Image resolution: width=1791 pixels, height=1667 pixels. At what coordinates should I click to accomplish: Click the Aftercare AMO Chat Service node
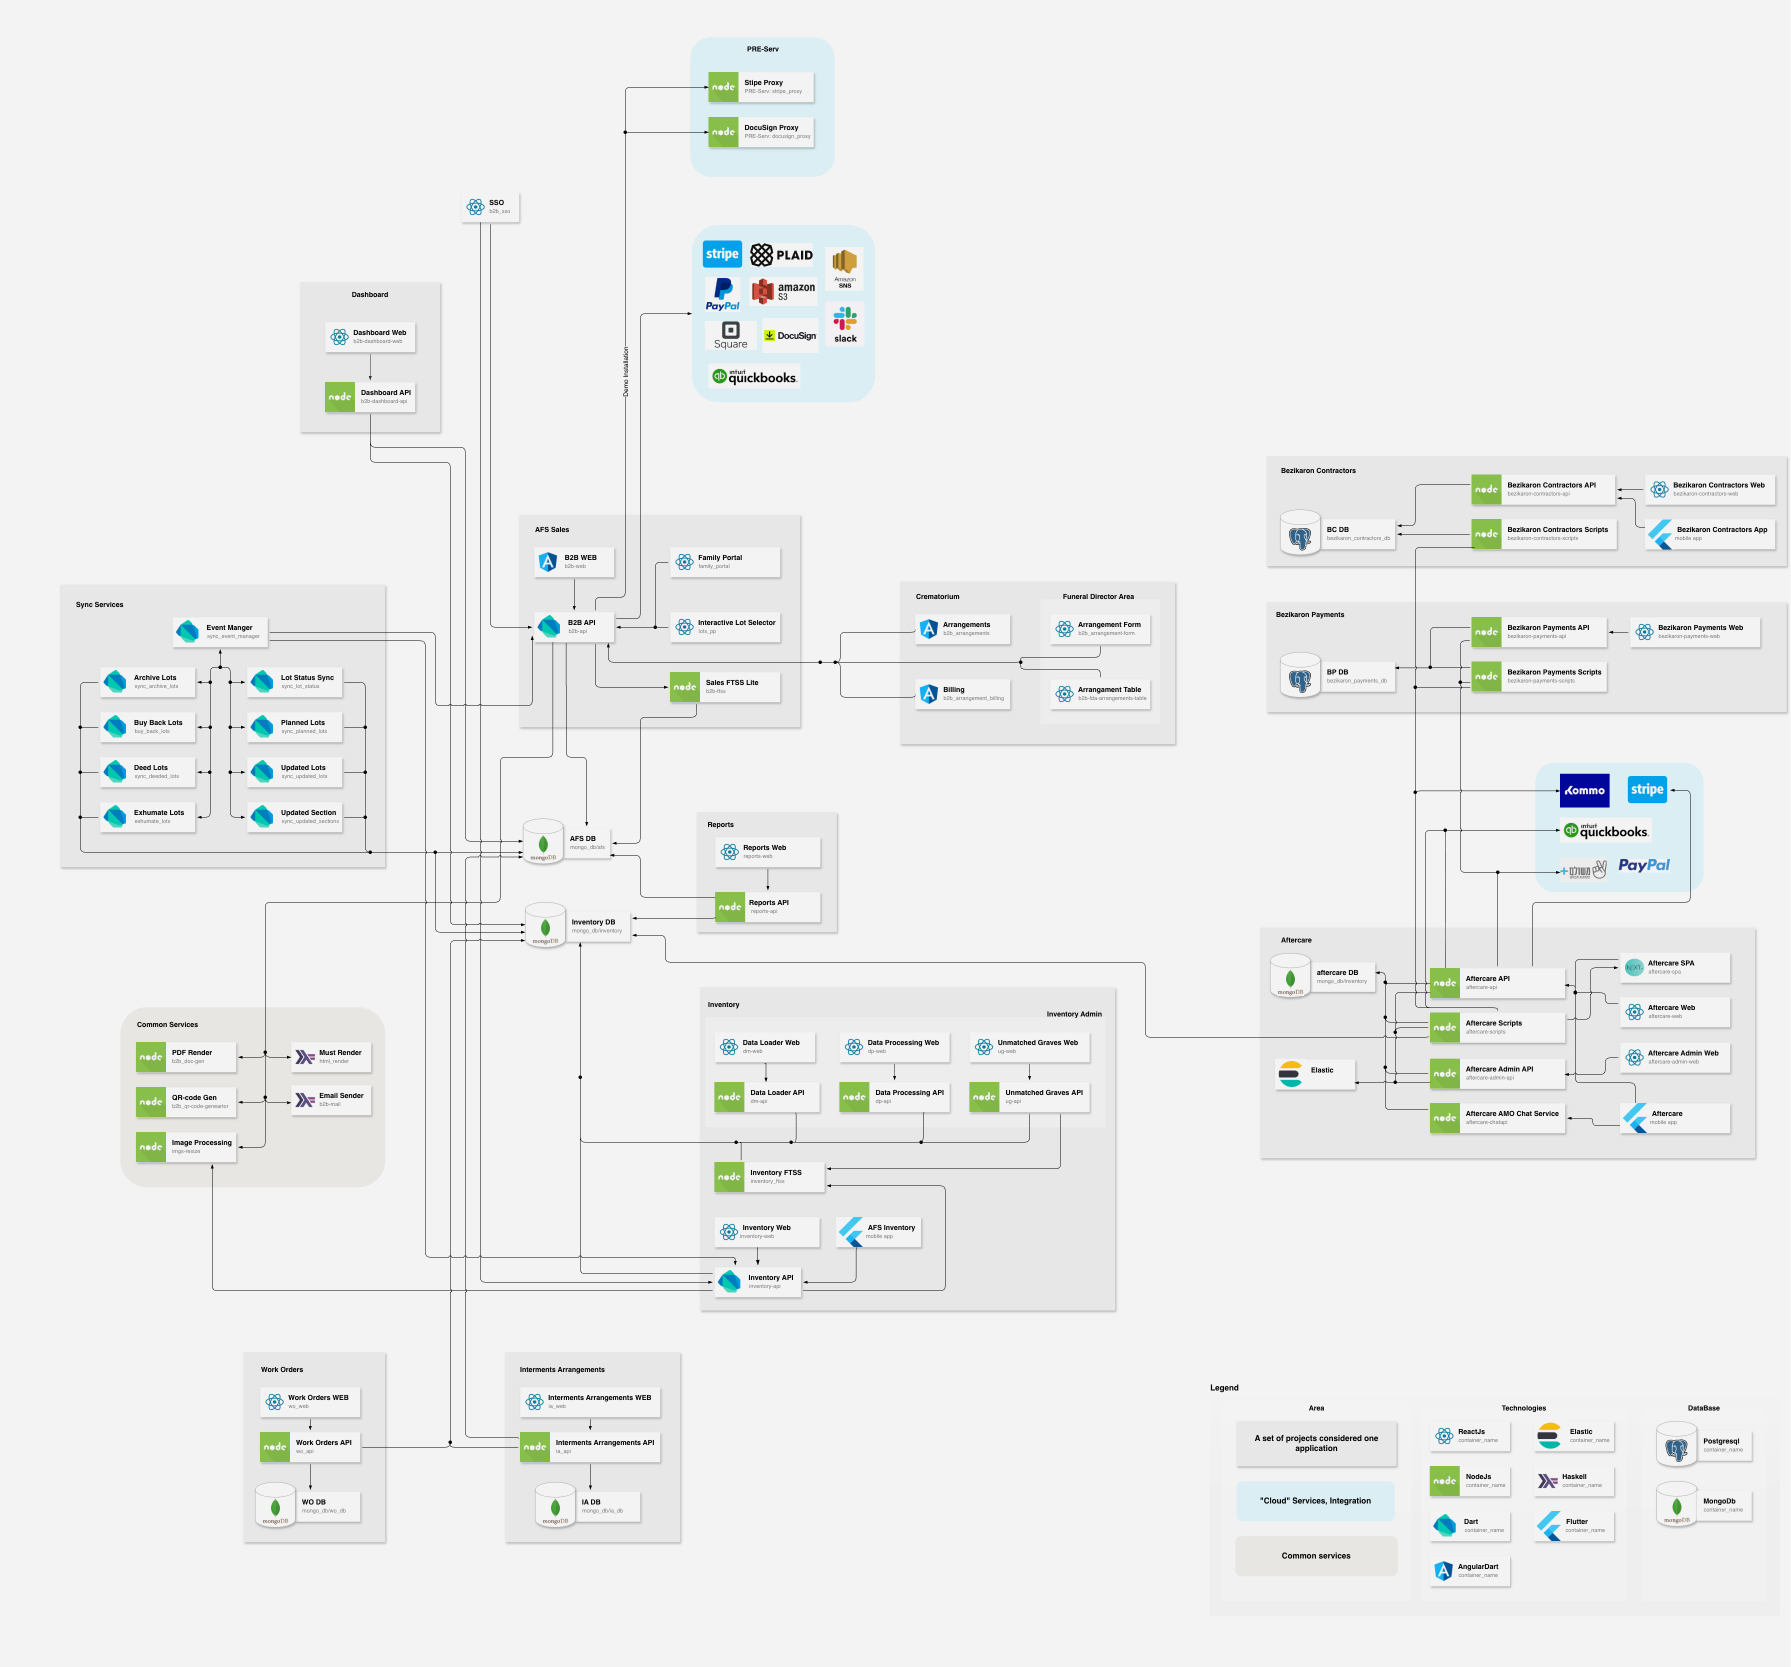(1497, 1118)
